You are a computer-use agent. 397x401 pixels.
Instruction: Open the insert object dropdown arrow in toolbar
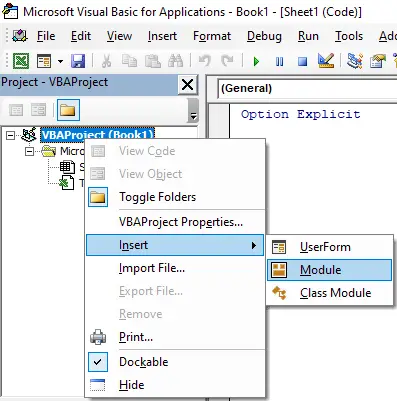(60, 61)
